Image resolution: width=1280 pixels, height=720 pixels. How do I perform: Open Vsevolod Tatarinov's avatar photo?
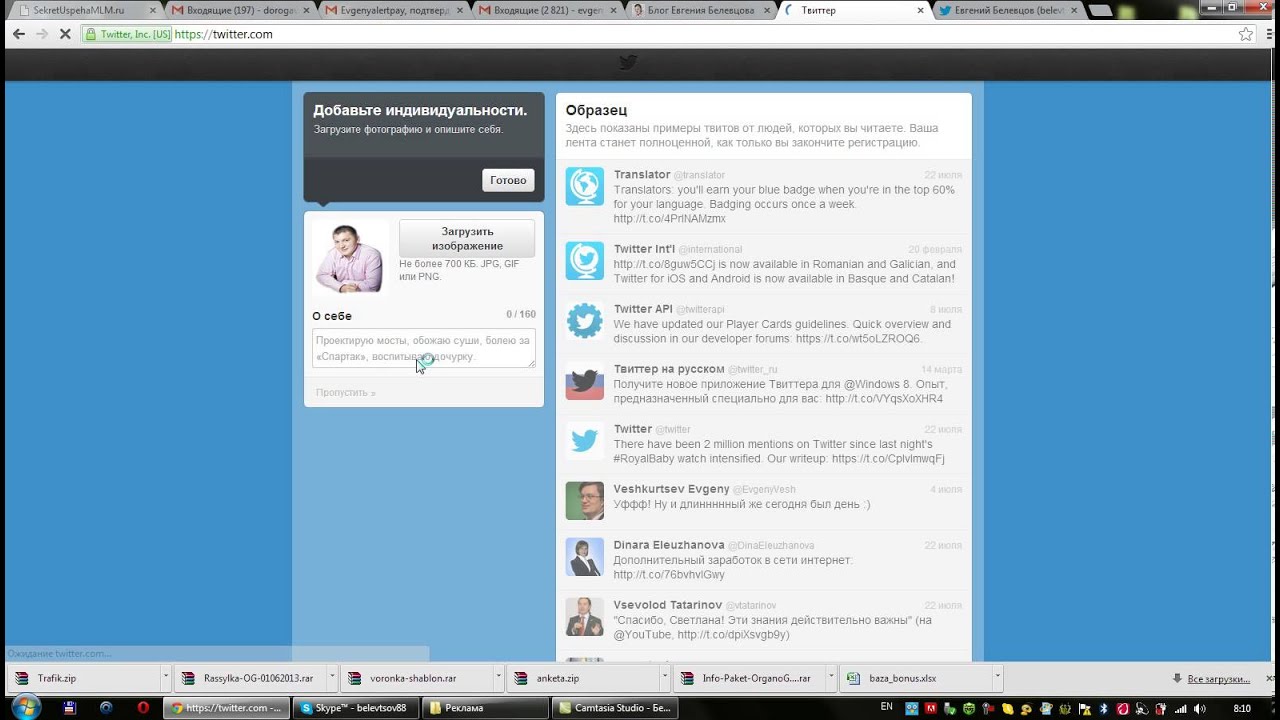click(x=585, y=616)
